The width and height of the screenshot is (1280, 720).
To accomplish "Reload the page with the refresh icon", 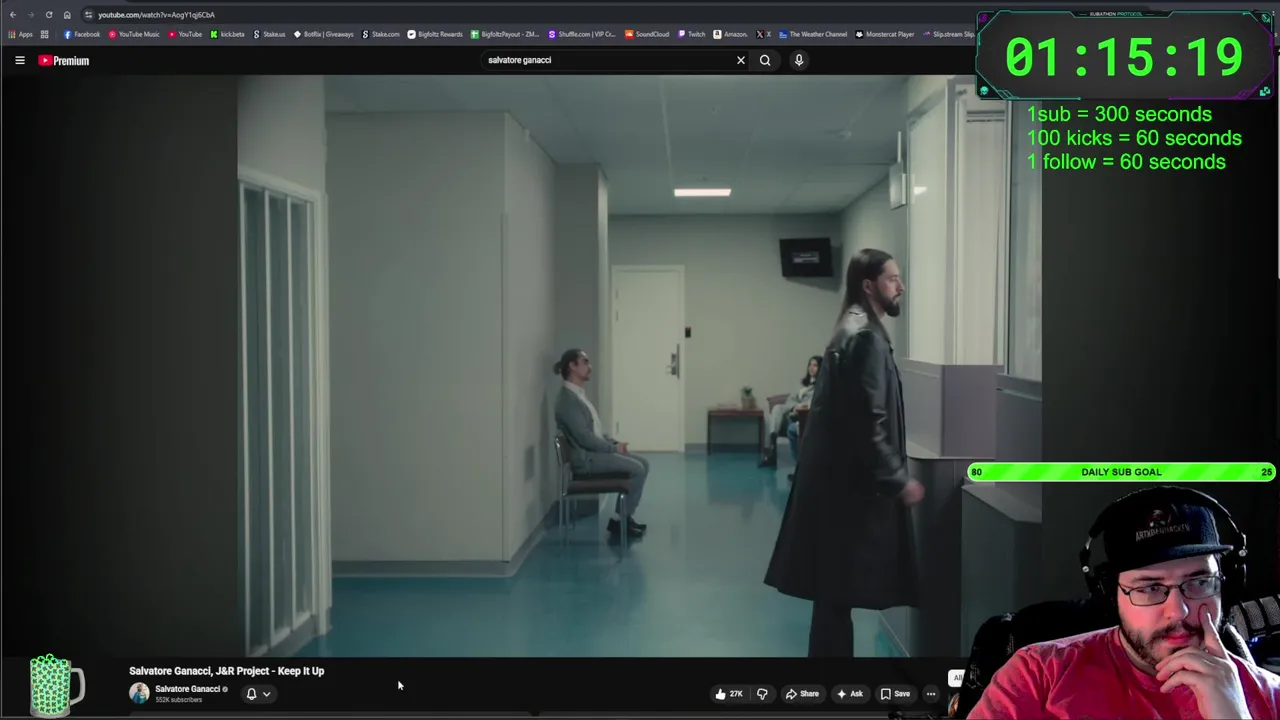I will [x=48, y=15].
